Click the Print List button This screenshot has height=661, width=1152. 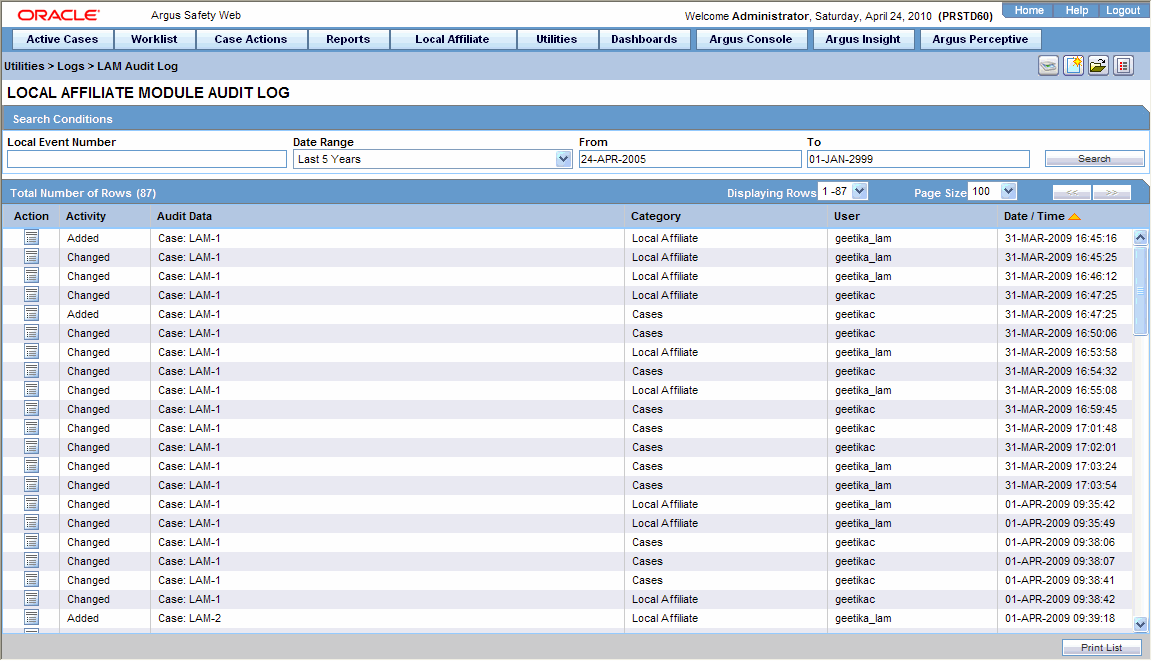pos(1101,648)
